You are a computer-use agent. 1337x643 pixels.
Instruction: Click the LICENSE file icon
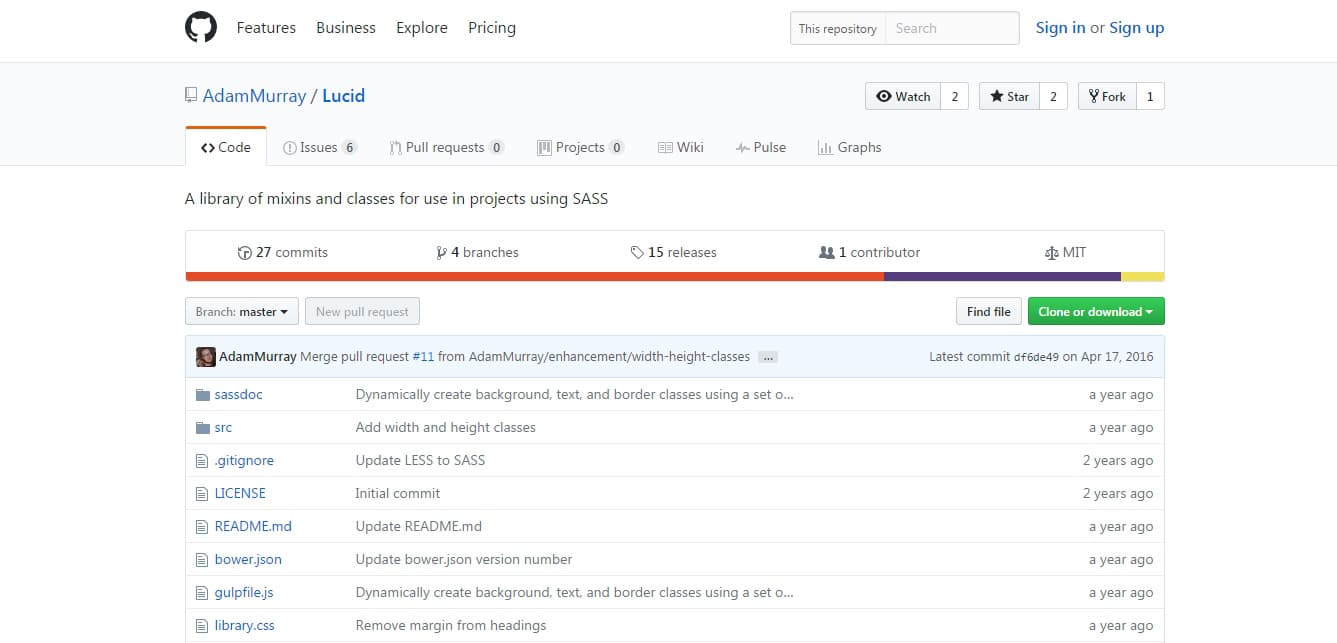pyautogui.click(x=202, y=493)
